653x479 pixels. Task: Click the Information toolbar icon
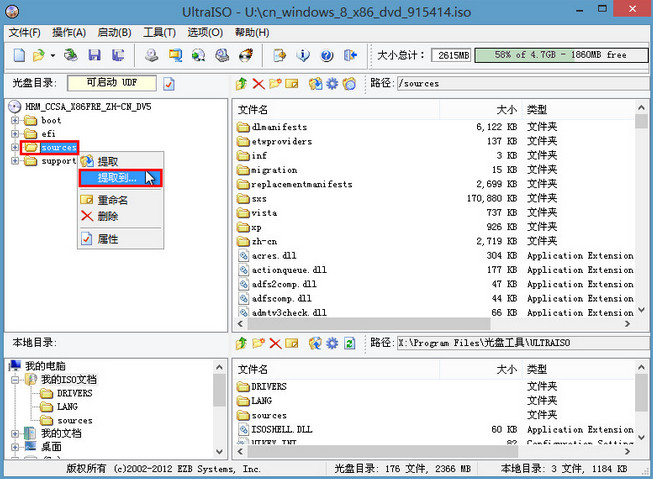(303, 55)
